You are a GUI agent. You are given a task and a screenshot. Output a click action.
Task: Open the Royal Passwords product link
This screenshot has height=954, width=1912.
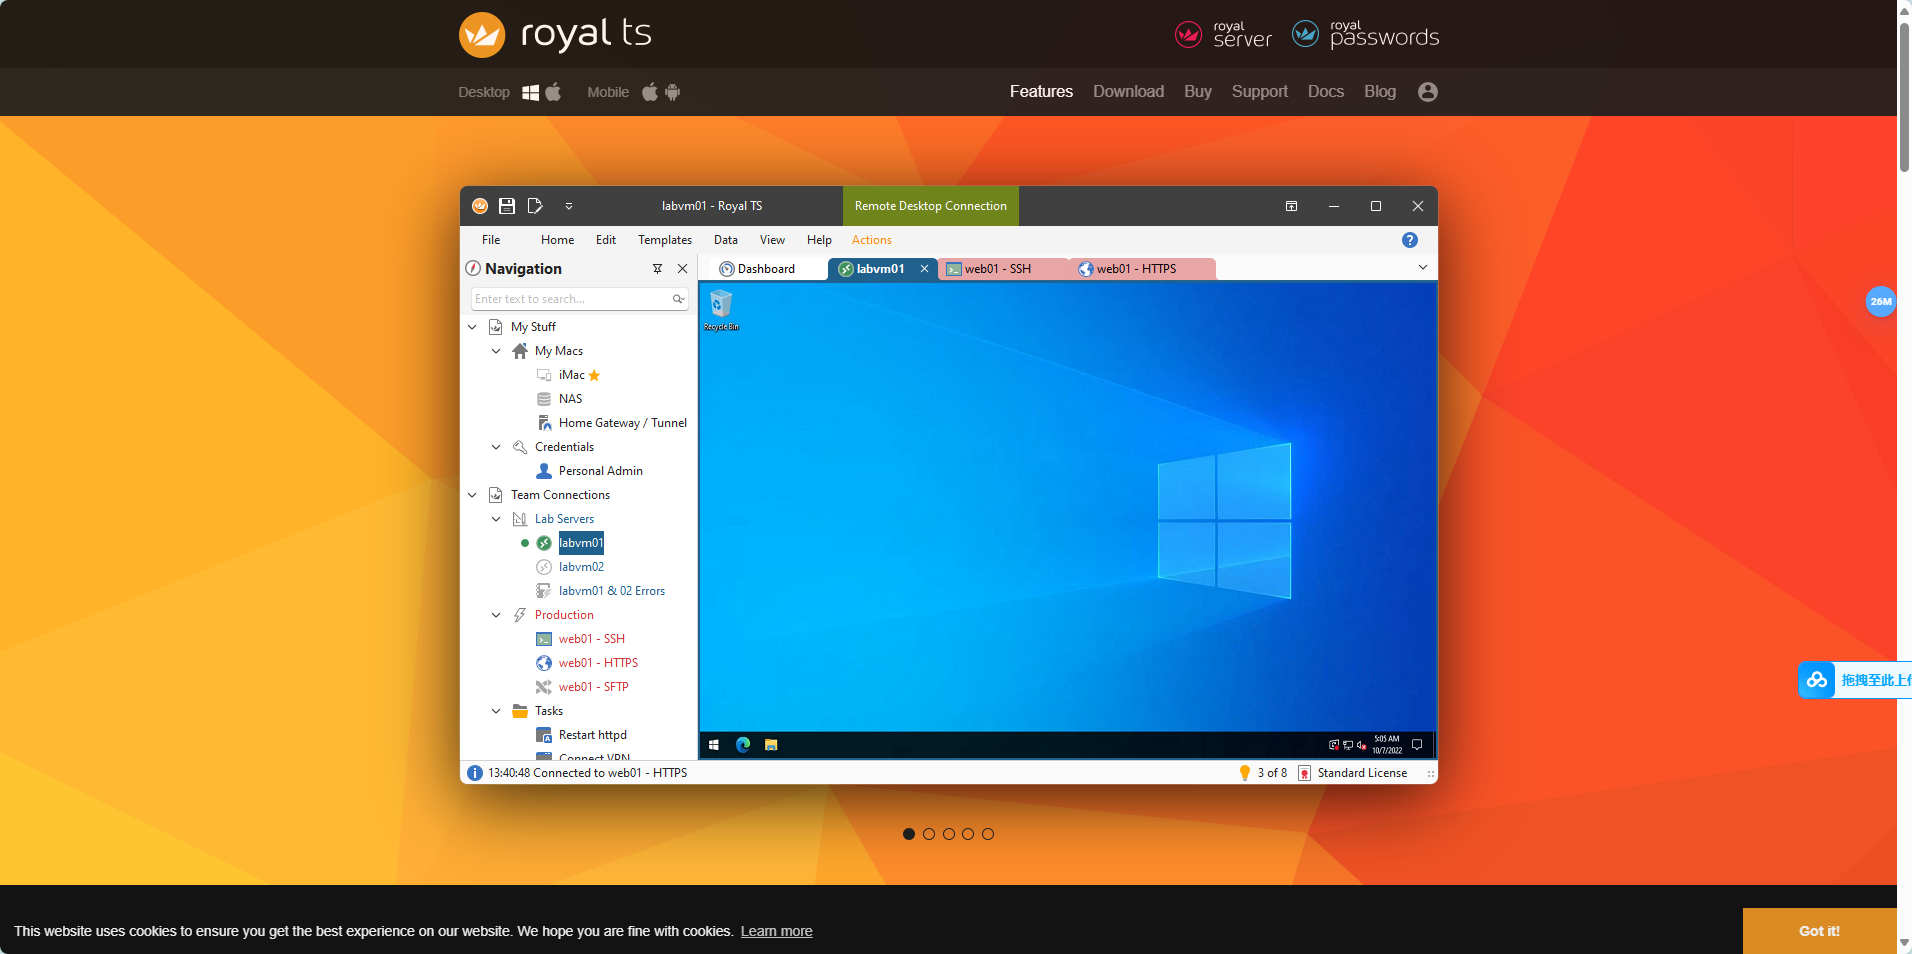click(x=1366, y=35)
